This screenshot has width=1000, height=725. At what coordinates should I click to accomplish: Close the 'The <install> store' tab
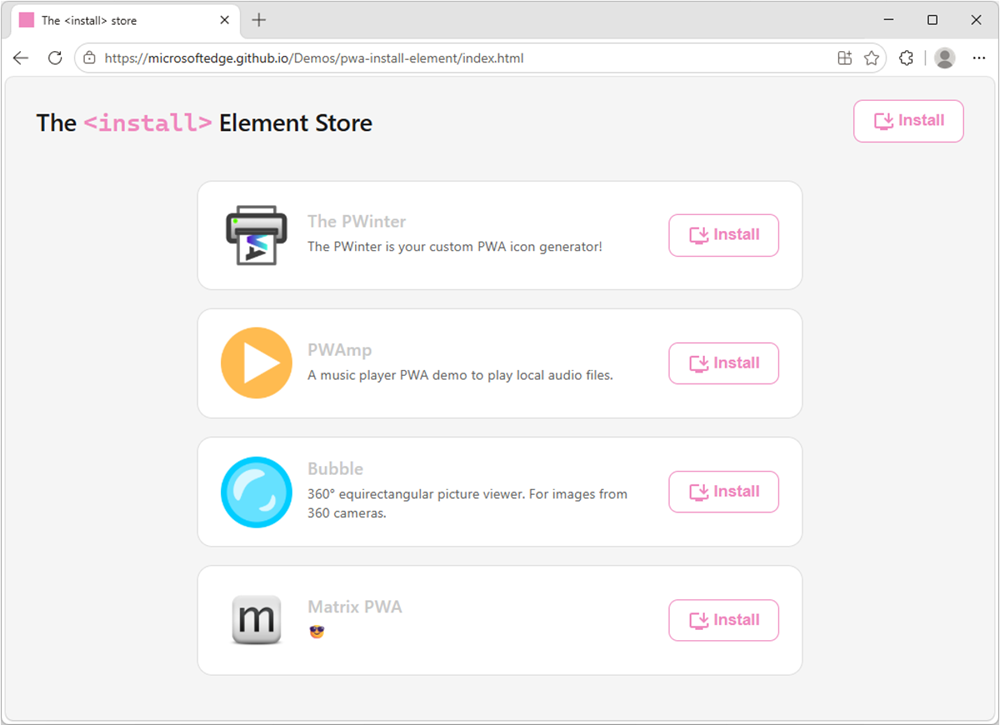[x=224, y=20]
